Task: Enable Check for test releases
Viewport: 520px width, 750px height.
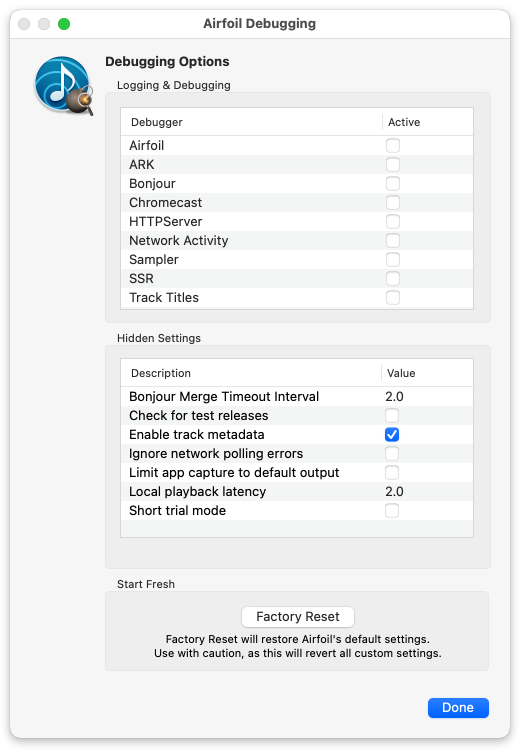Action: pos(392,416)
